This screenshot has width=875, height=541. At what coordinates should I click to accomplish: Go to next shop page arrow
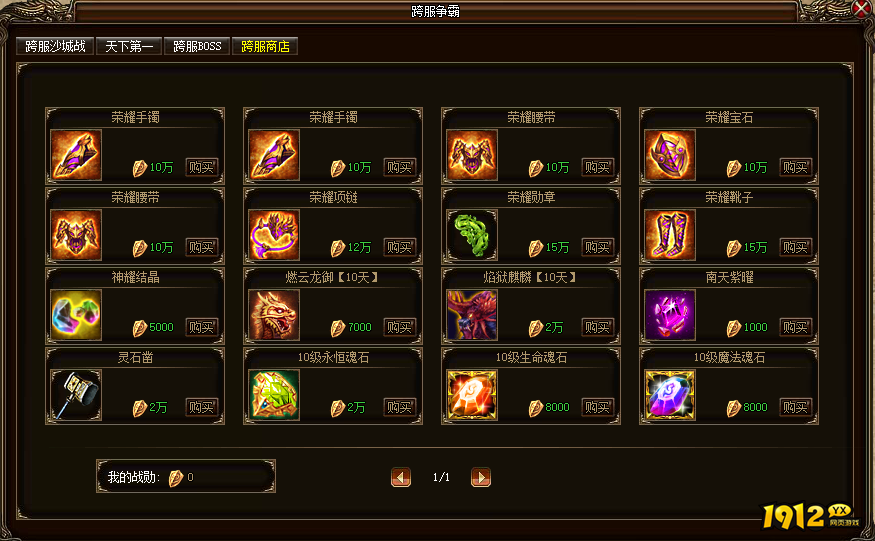coord(481,477)
